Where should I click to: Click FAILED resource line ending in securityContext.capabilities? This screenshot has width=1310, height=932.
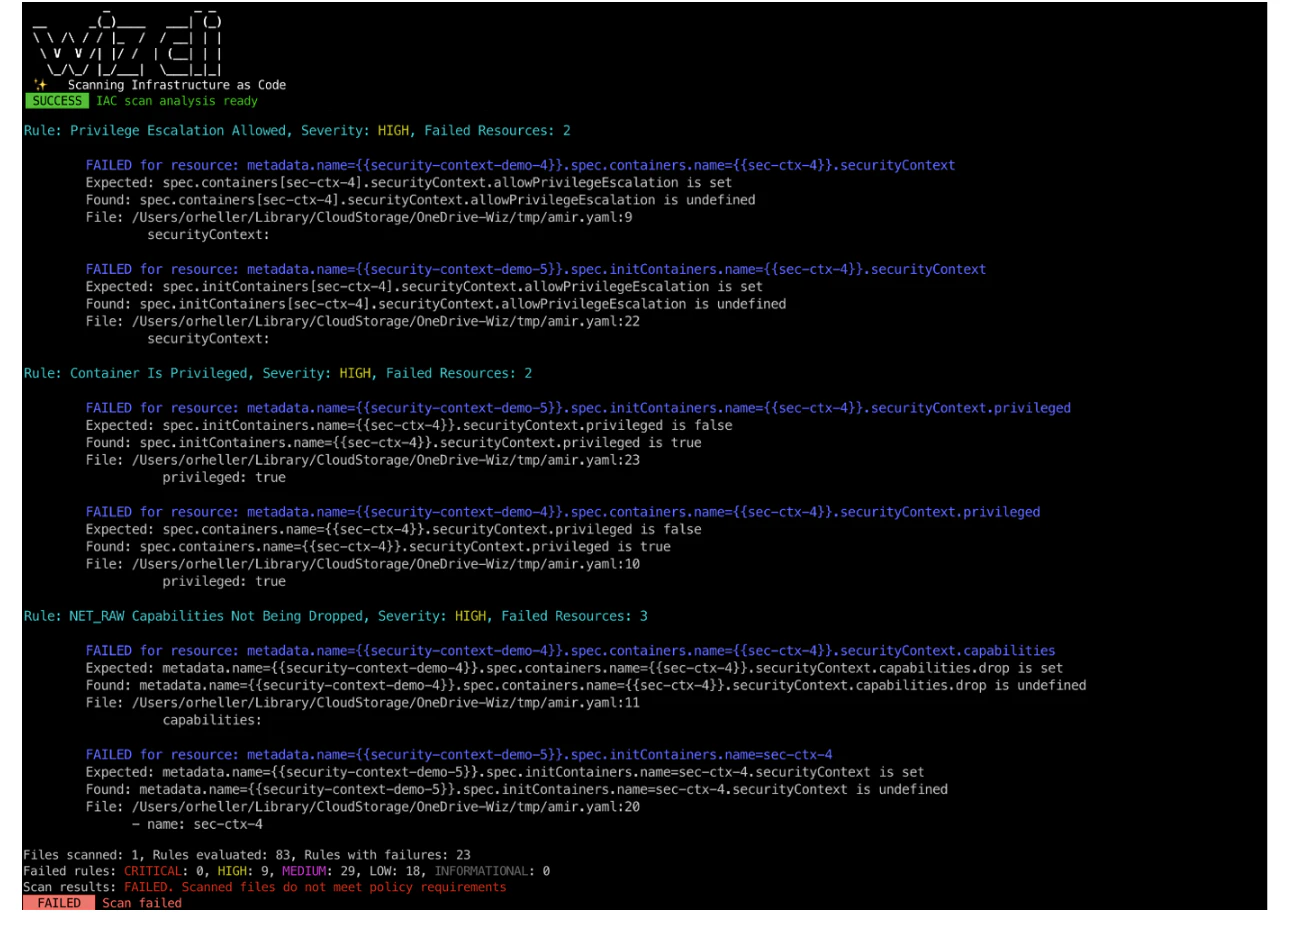pyautogui.click(x=570, y=652)
